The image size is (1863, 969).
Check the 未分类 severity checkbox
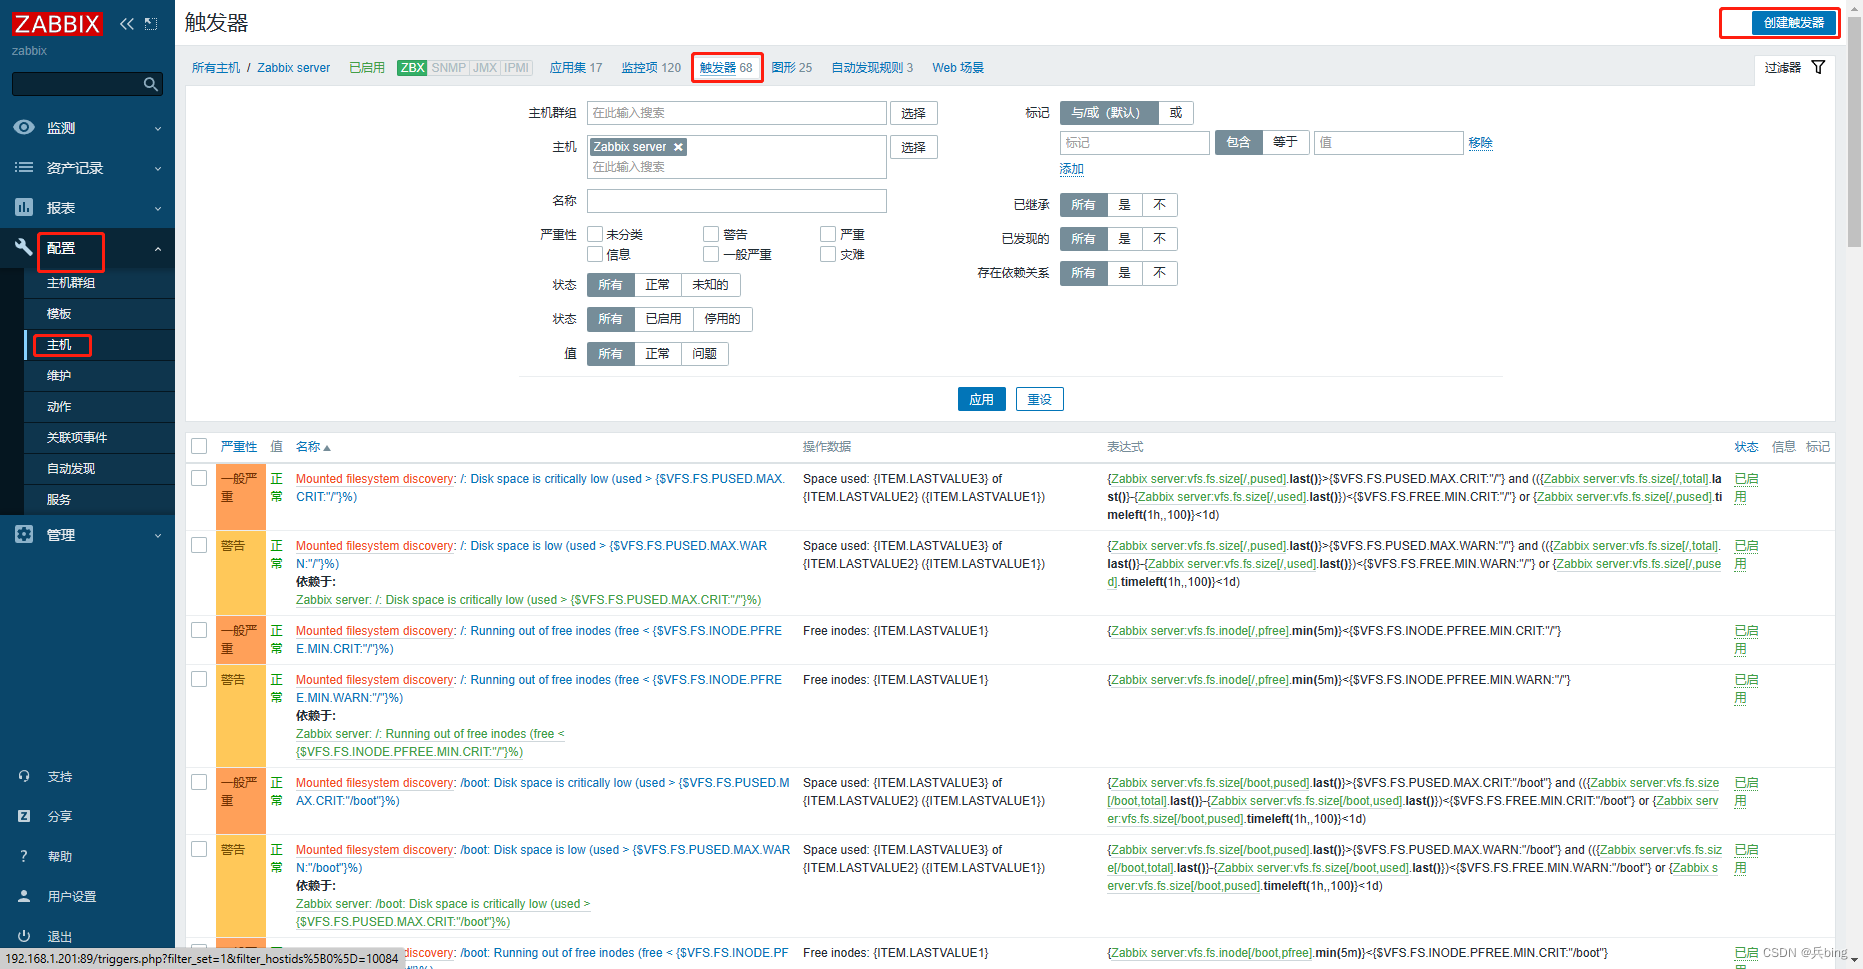(595, 234)
